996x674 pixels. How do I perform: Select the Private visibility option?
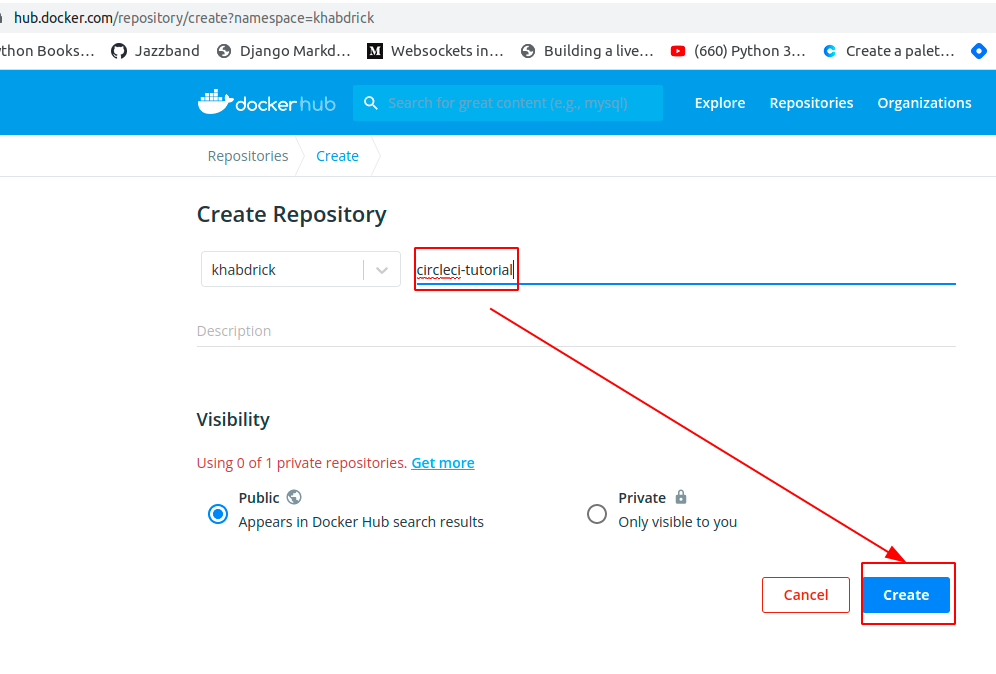(x=596, y=513)
